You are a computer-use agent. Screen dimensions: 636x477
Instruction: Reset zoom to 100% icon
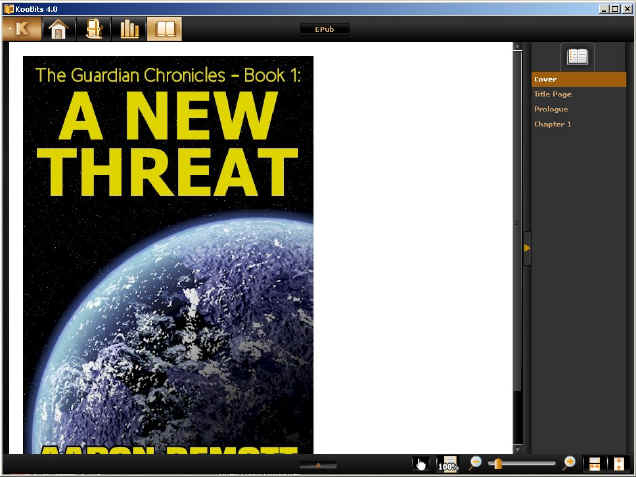point(448,464)
